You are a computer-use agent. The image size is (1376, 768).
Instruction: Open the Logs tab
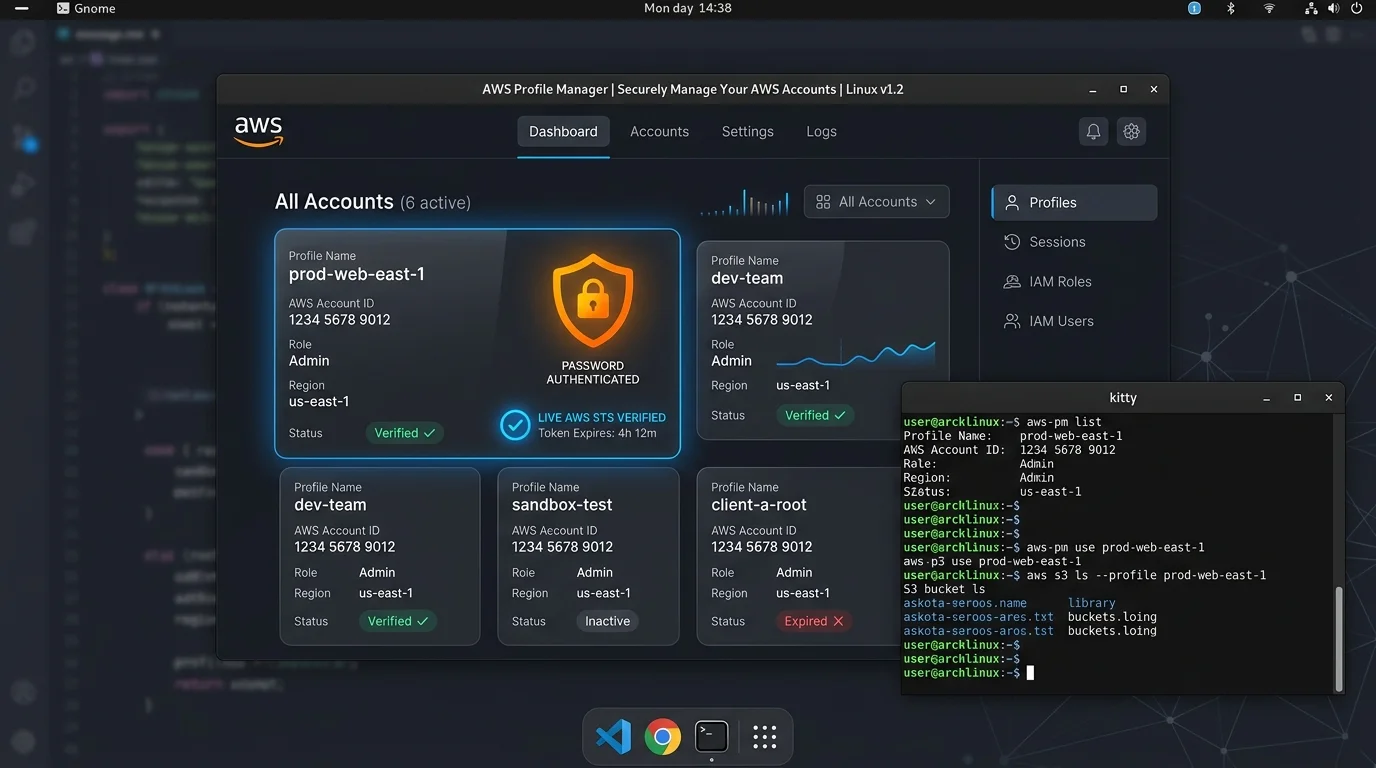click(x=821, y=132)
